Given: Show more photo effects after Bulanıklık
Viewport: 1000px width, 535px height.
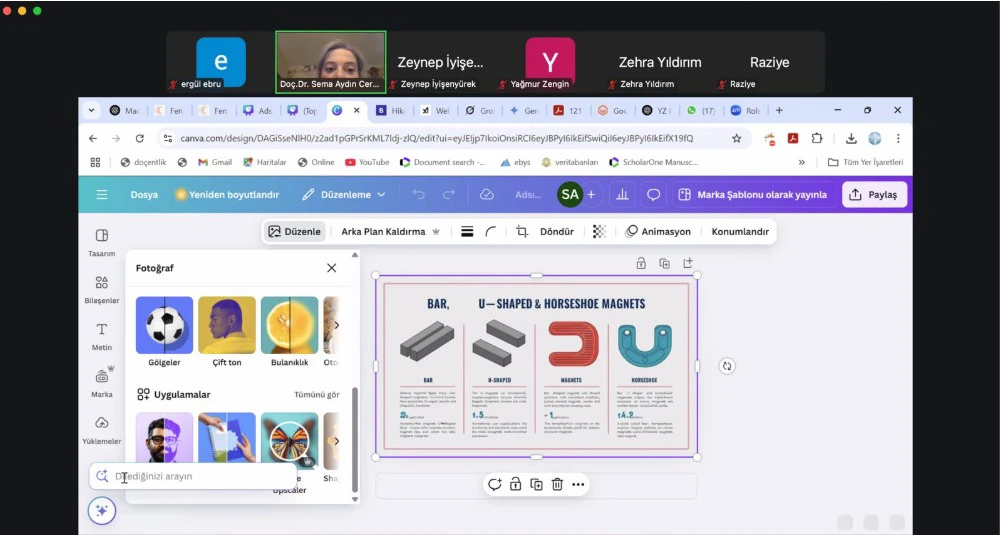Looking at the screenshot, I should coord(336,325).
